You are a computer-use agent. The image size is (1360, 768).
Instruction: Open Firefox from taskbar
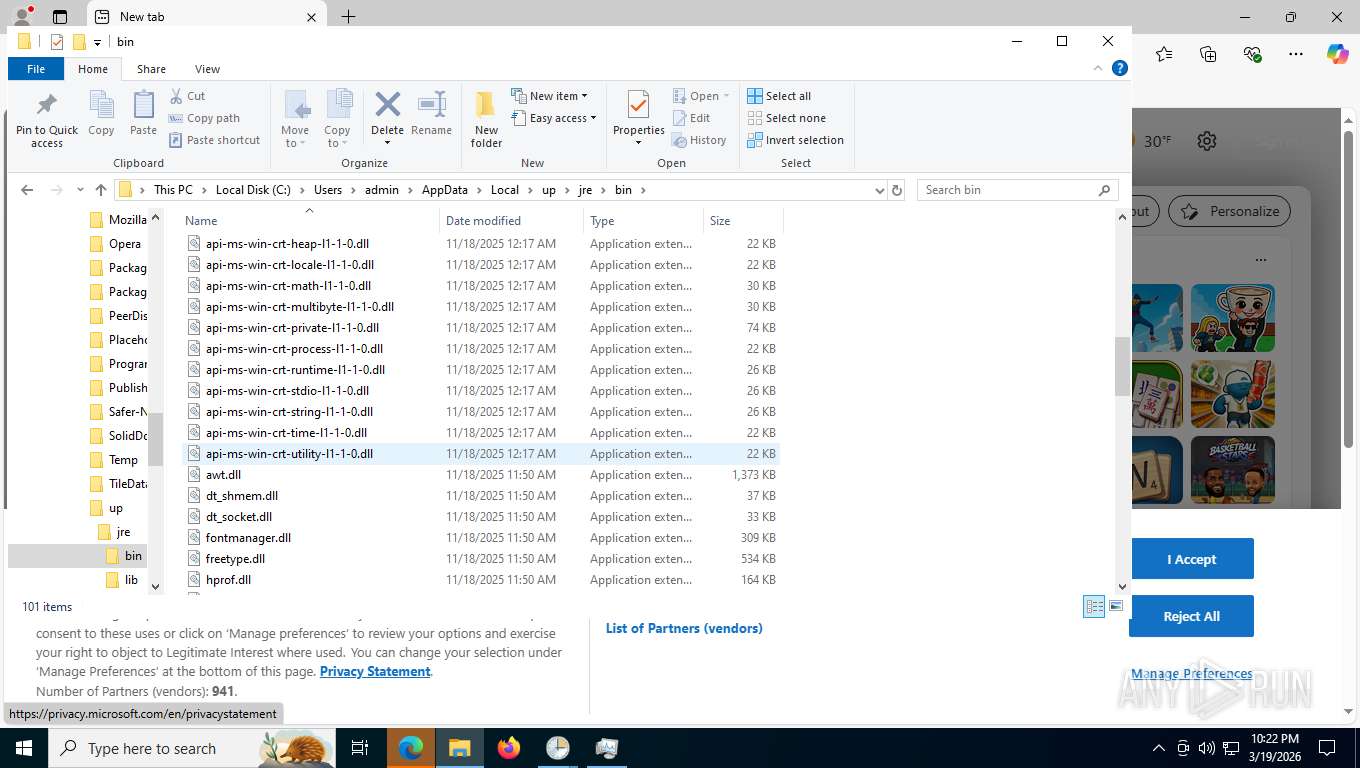(x=509, y=748)
